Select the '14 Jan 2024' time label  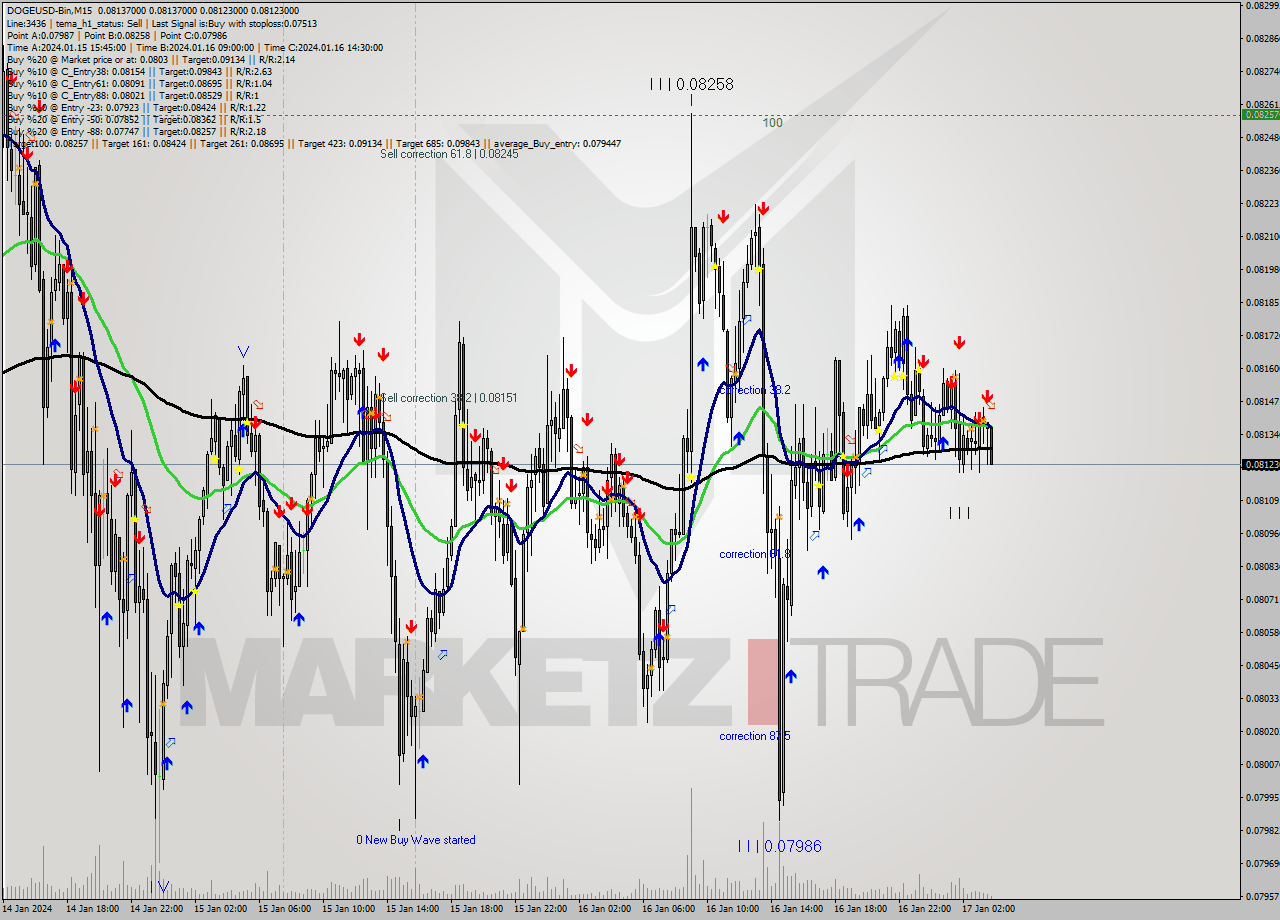pyautogui.click(x=26, y=909)
